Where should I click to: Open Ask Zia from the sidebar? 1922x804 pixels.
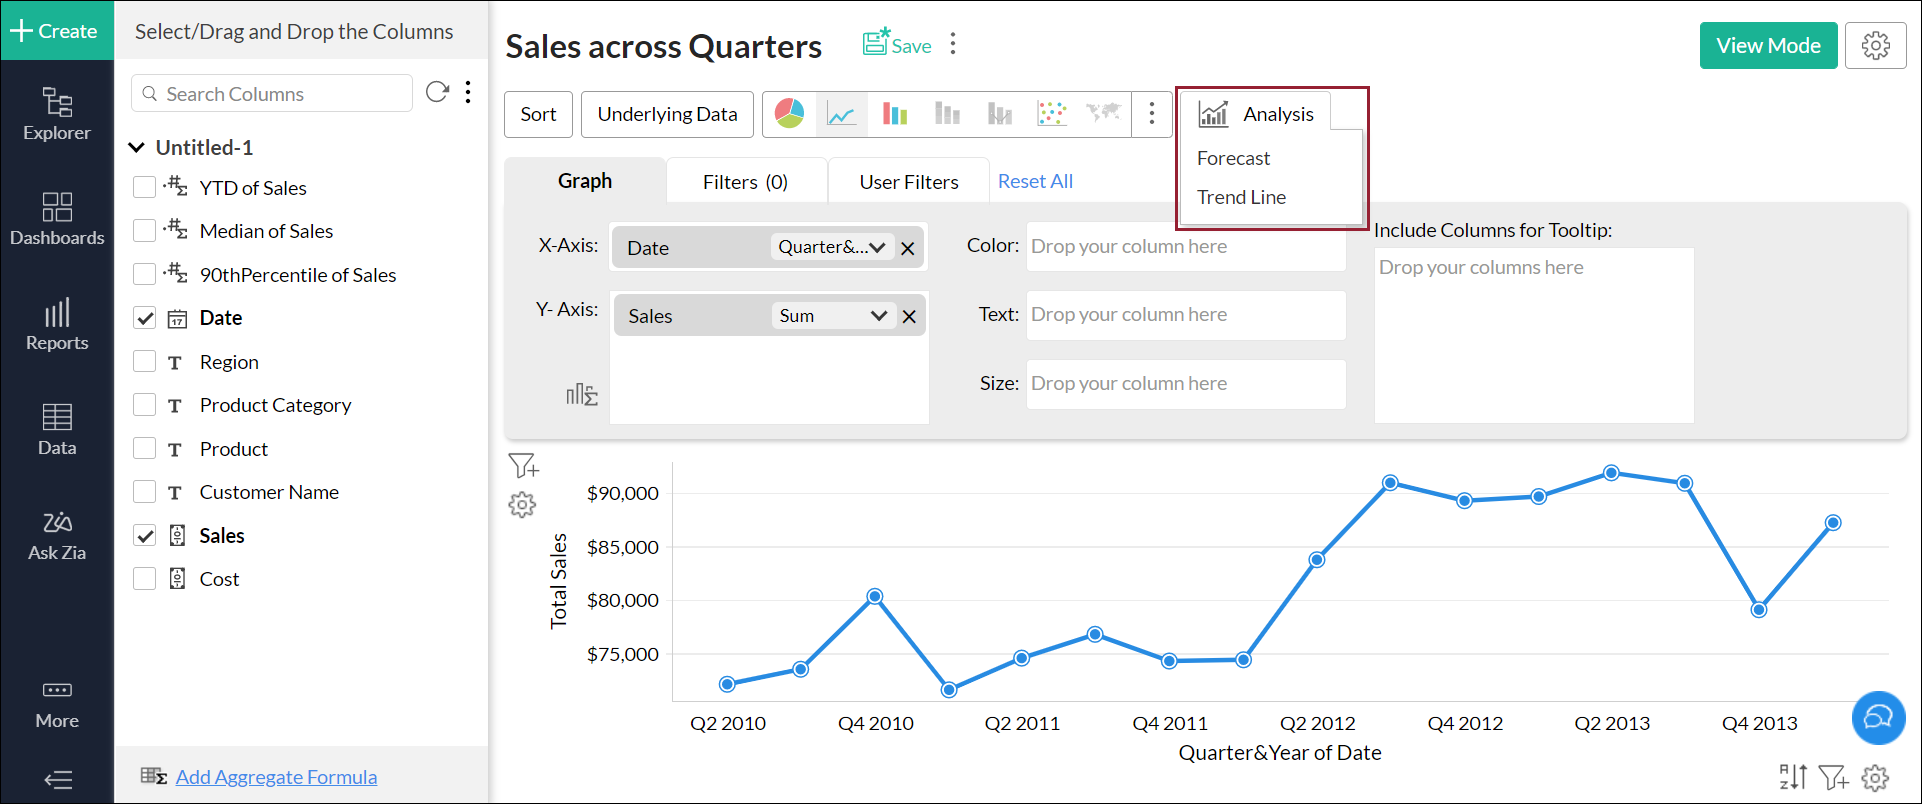[57, 536]
